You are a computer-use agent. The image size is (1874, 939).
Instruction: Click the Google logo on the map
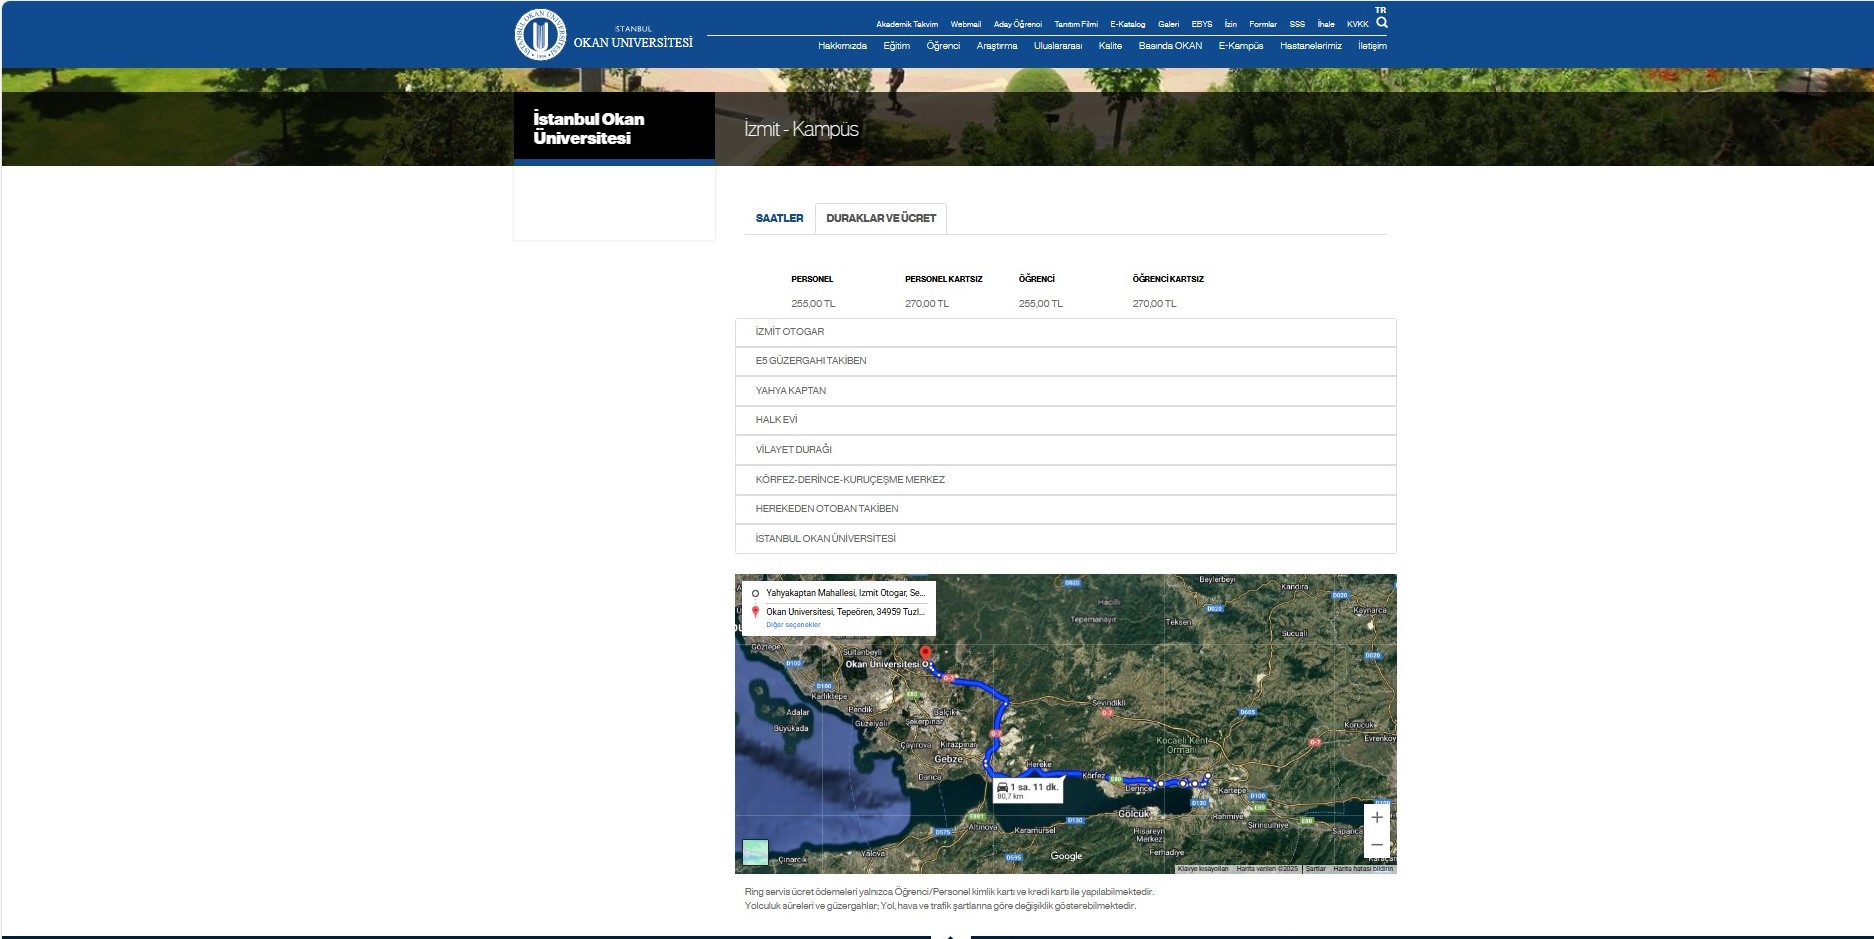(x=1066, y=856)
